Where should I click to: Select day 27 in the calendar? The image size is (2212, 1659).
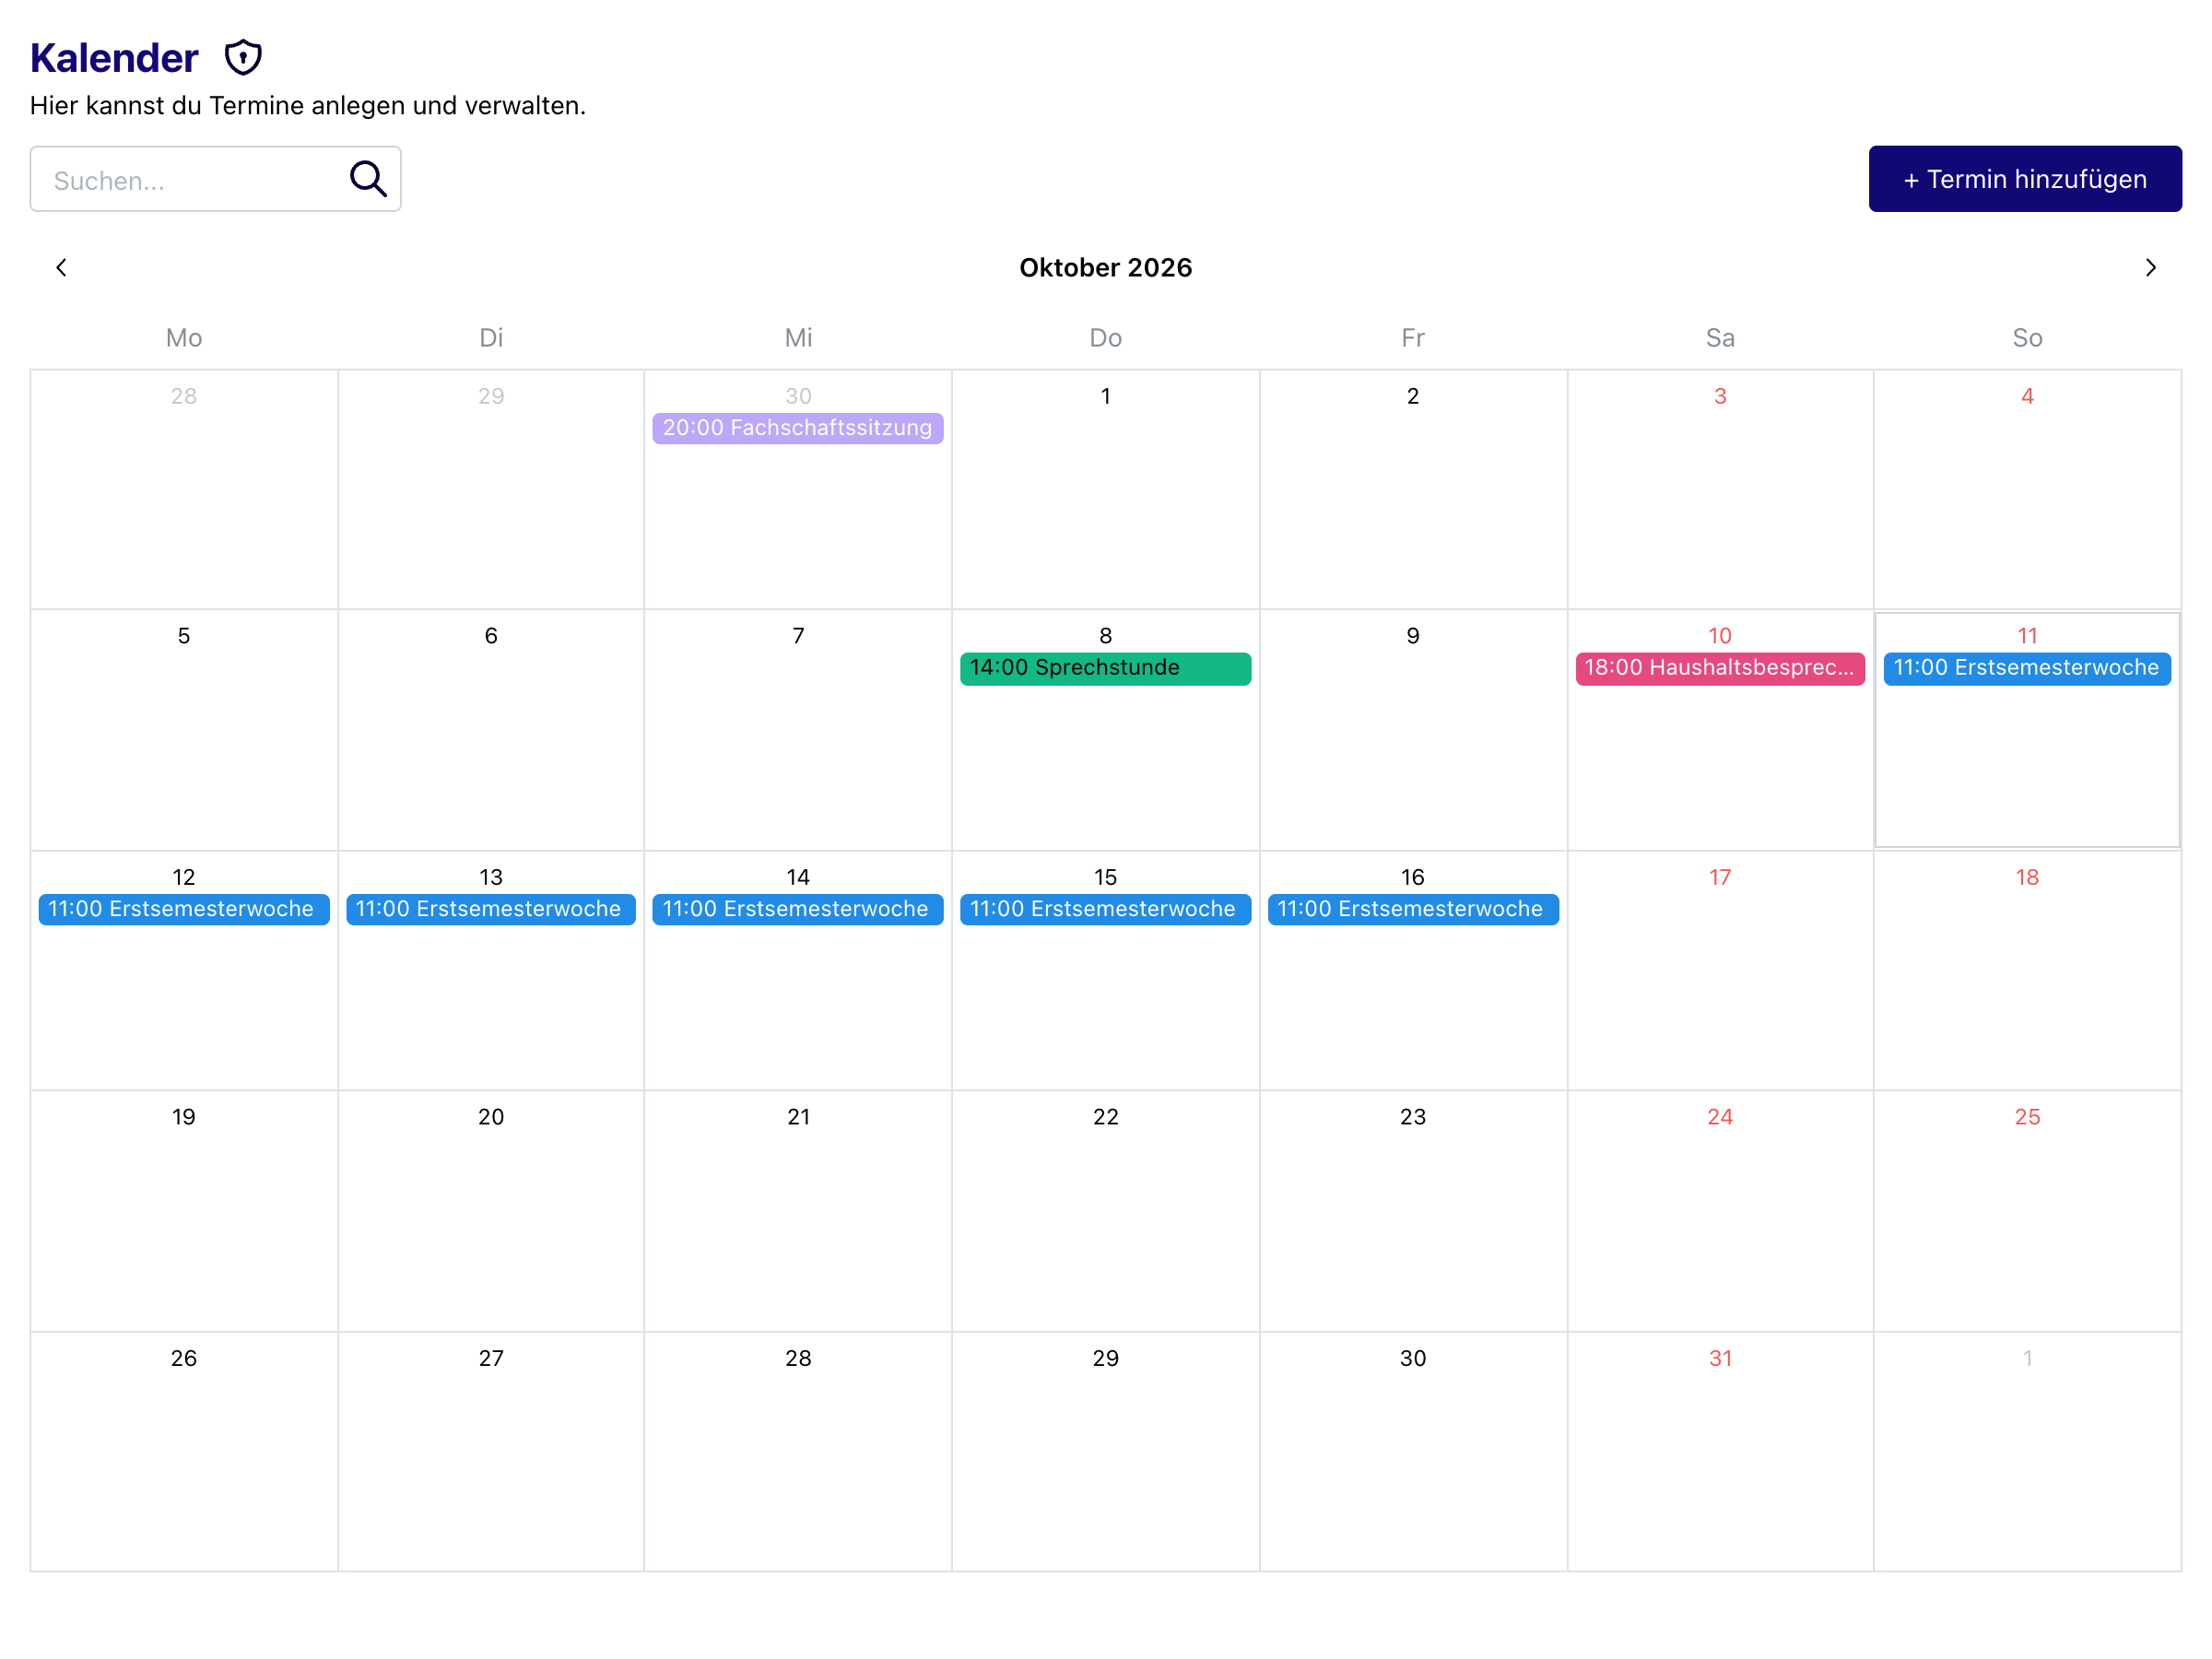[490, 1452]
